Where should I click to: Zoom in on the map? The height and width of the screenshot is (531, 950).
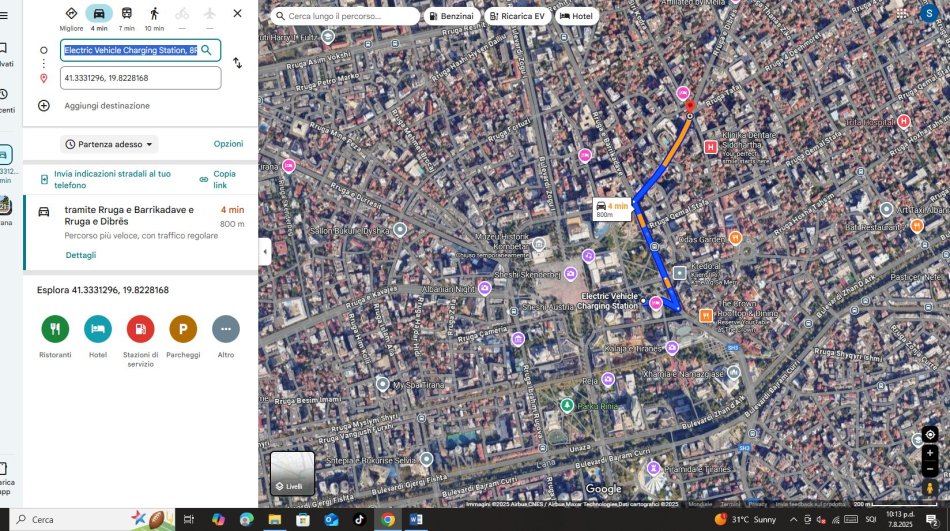click(930, 452)
